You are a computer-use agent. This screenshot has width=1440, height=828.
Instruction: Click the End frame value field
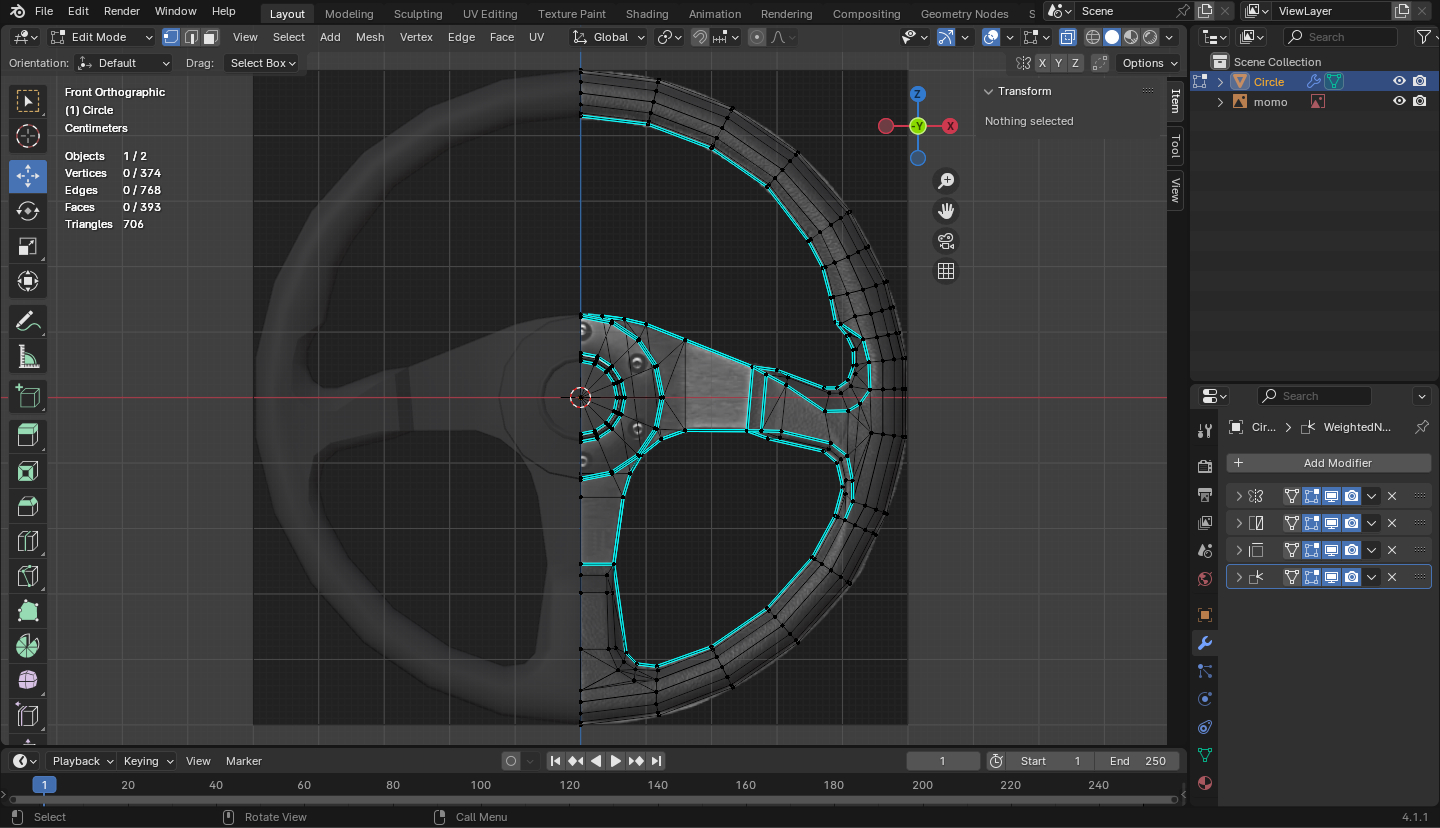coord(1137,761)
